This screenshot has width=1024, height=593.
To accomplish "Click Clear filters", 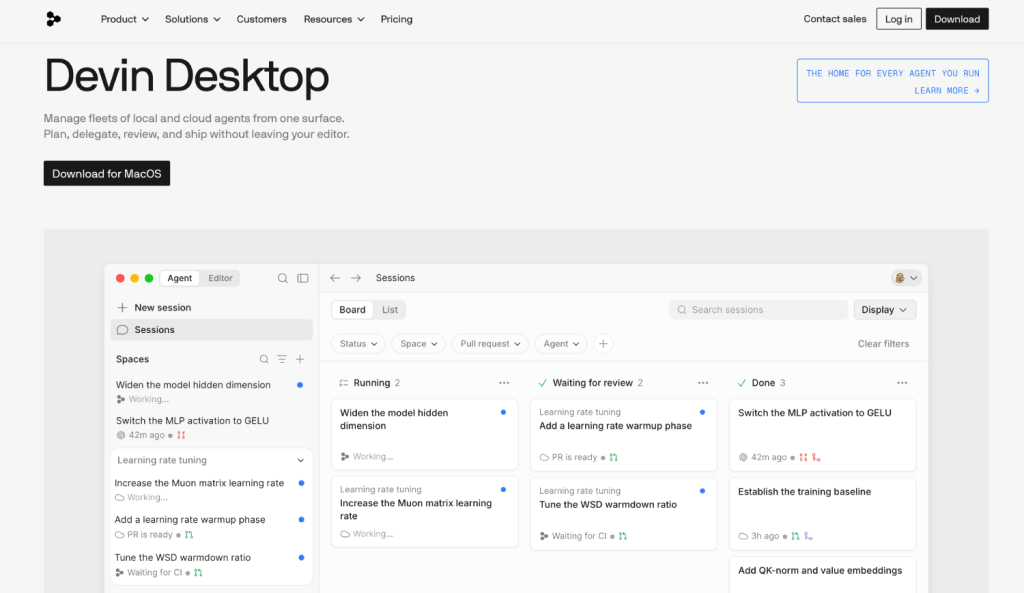I will click(883, 344).
